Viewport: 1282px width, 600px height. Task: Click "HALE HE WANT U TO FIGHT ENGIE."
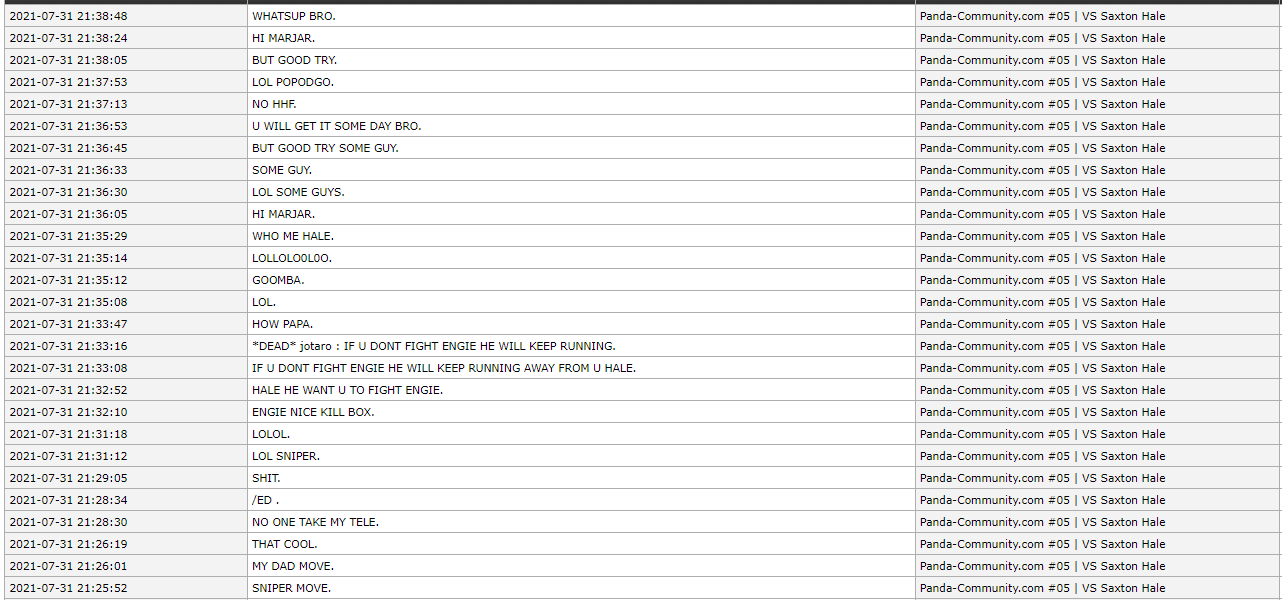coord(347,390)
